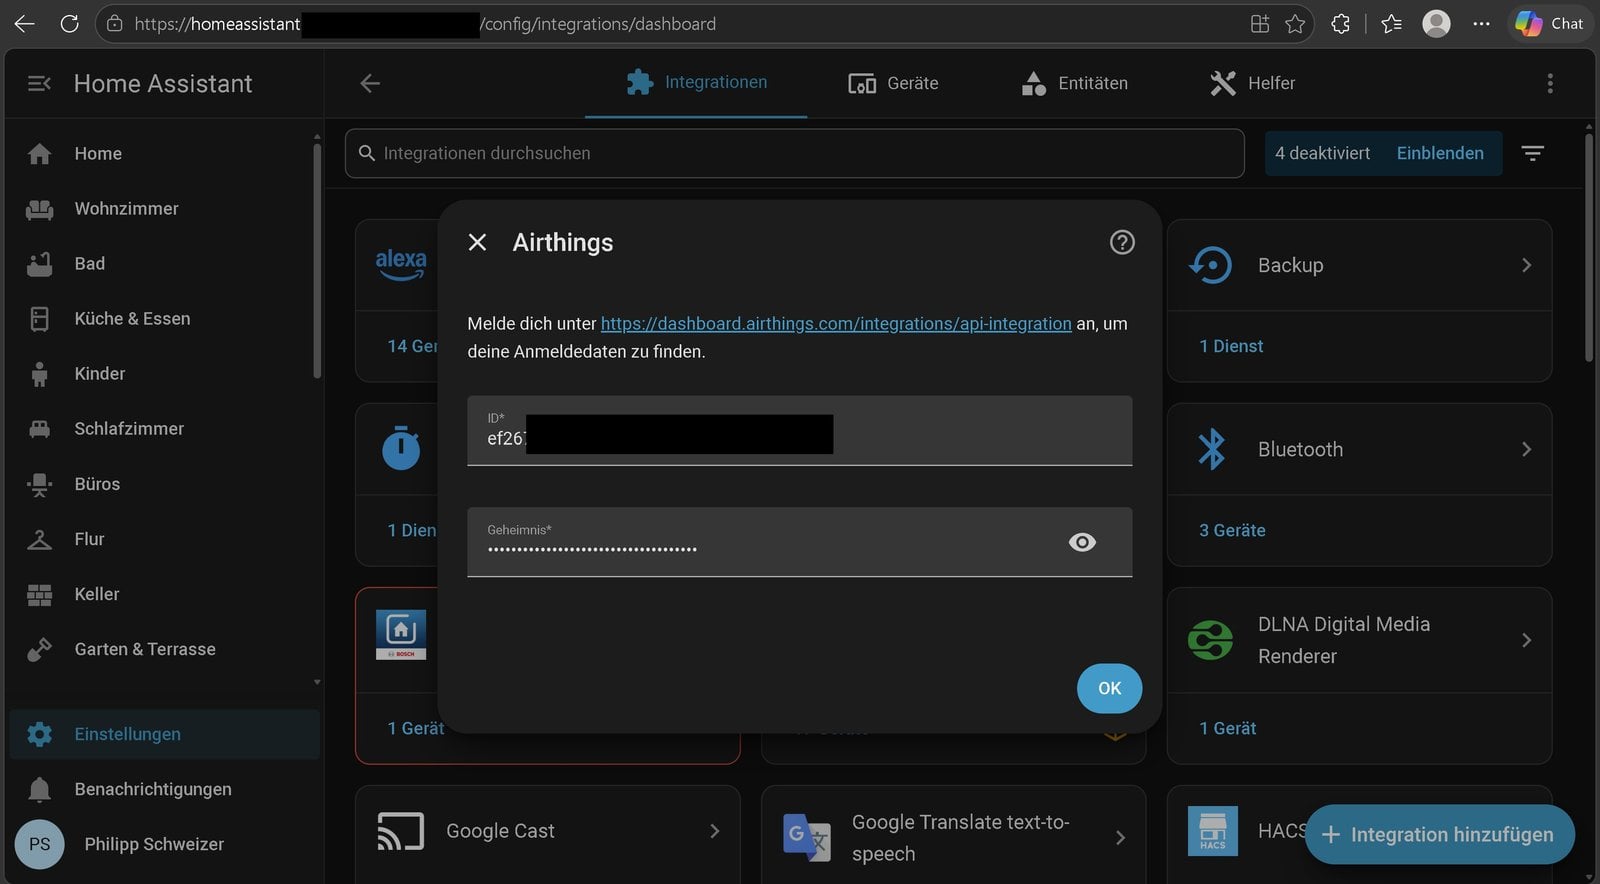Show the Geheimnis secret value

pos(1082,542)
